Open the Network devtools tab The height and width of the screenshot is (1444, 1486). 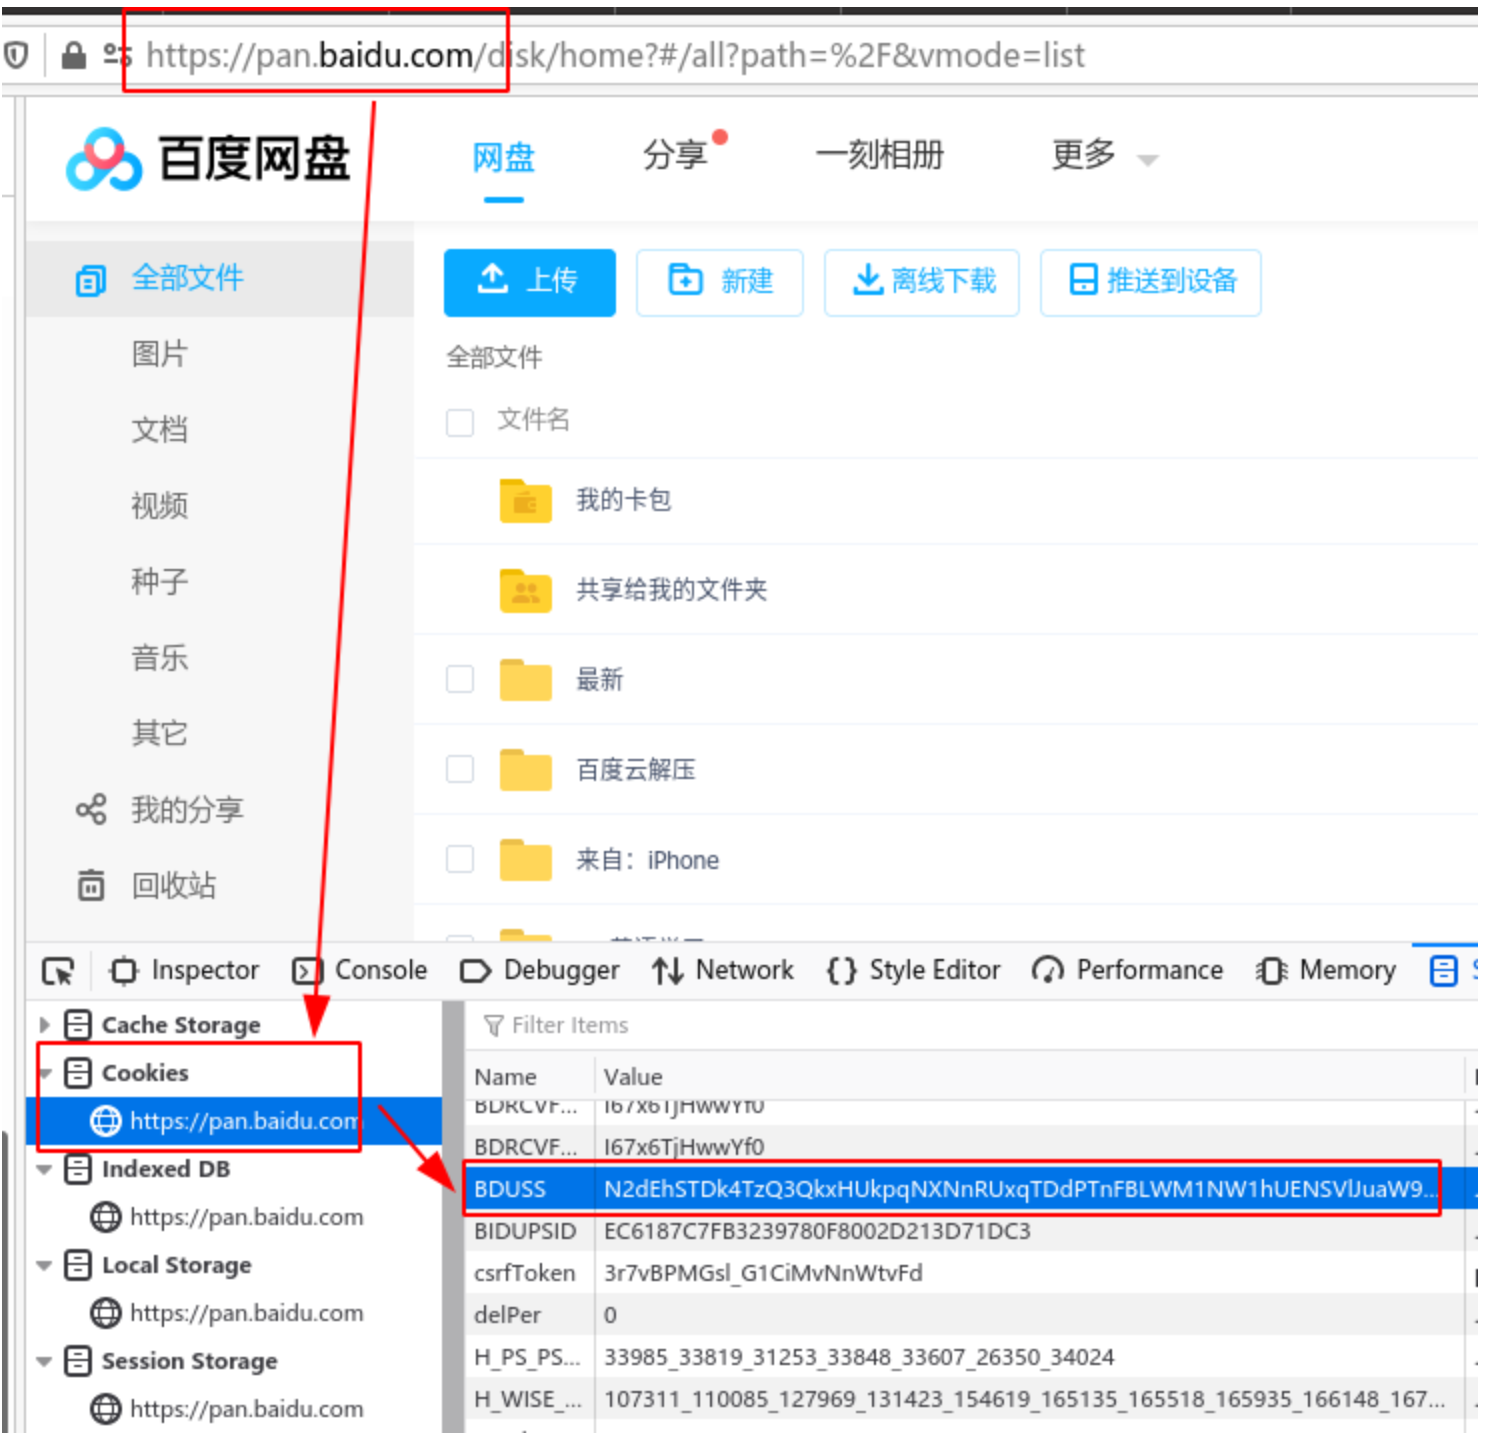click(x=723, y=970)
